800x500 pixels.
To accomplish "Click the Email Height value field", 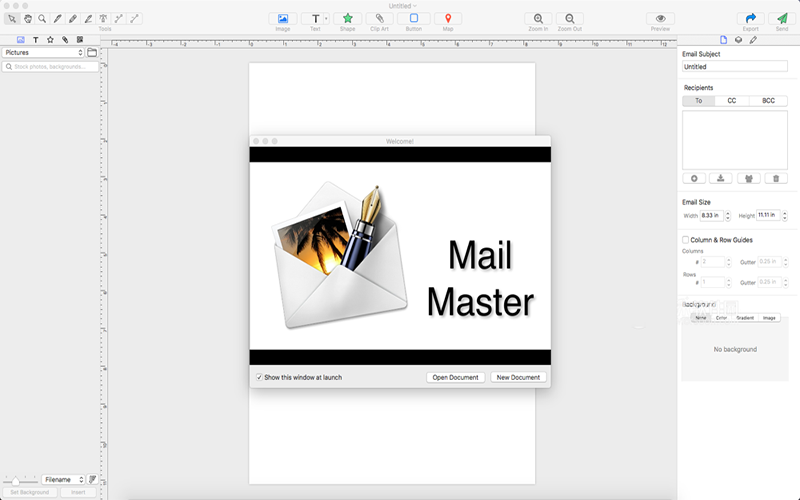I will tap(768, 215).
